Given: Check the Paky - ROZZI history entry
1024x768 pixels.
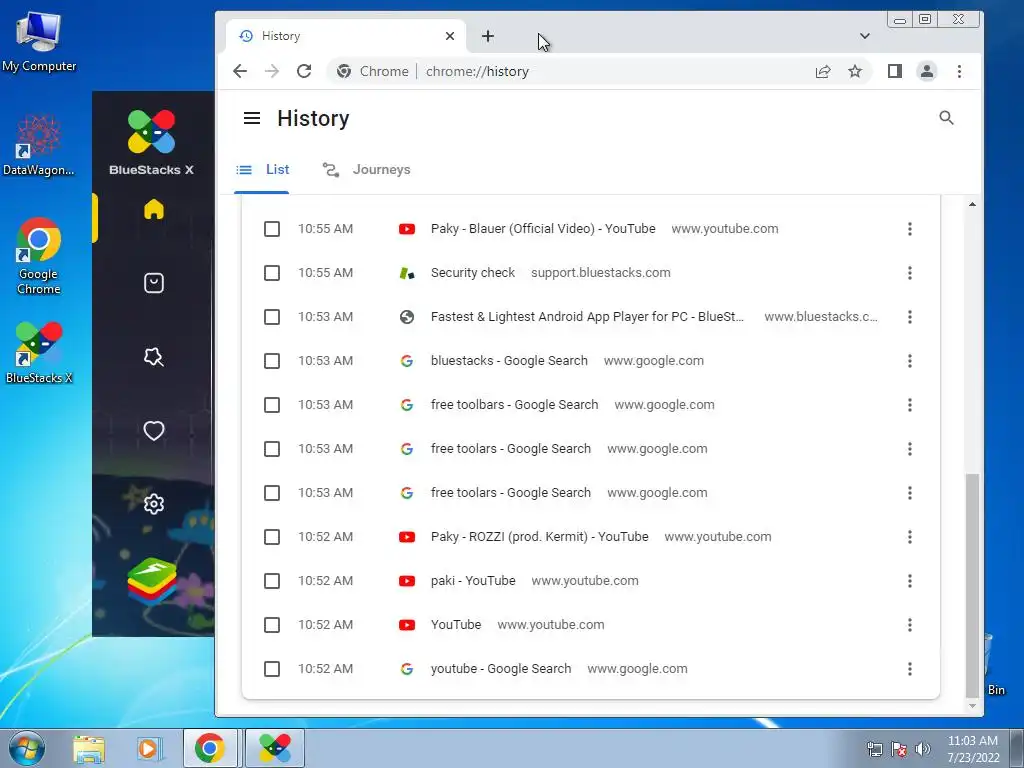Looking at the screenshot, I should [272, 537].
